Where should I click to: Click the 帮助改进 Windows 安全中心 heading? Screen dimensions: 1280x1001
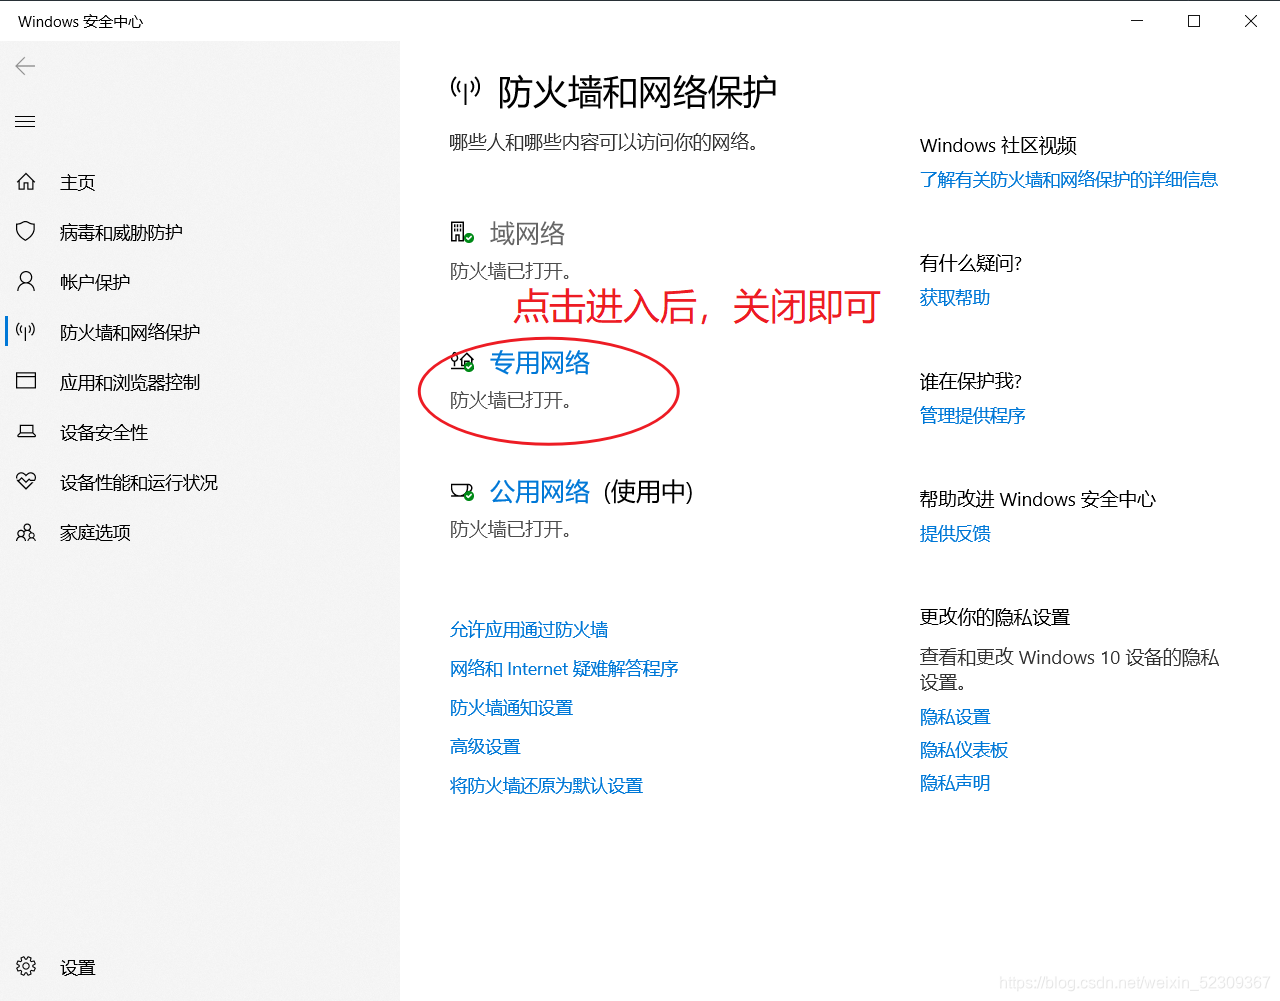[x=1038, y=499]
